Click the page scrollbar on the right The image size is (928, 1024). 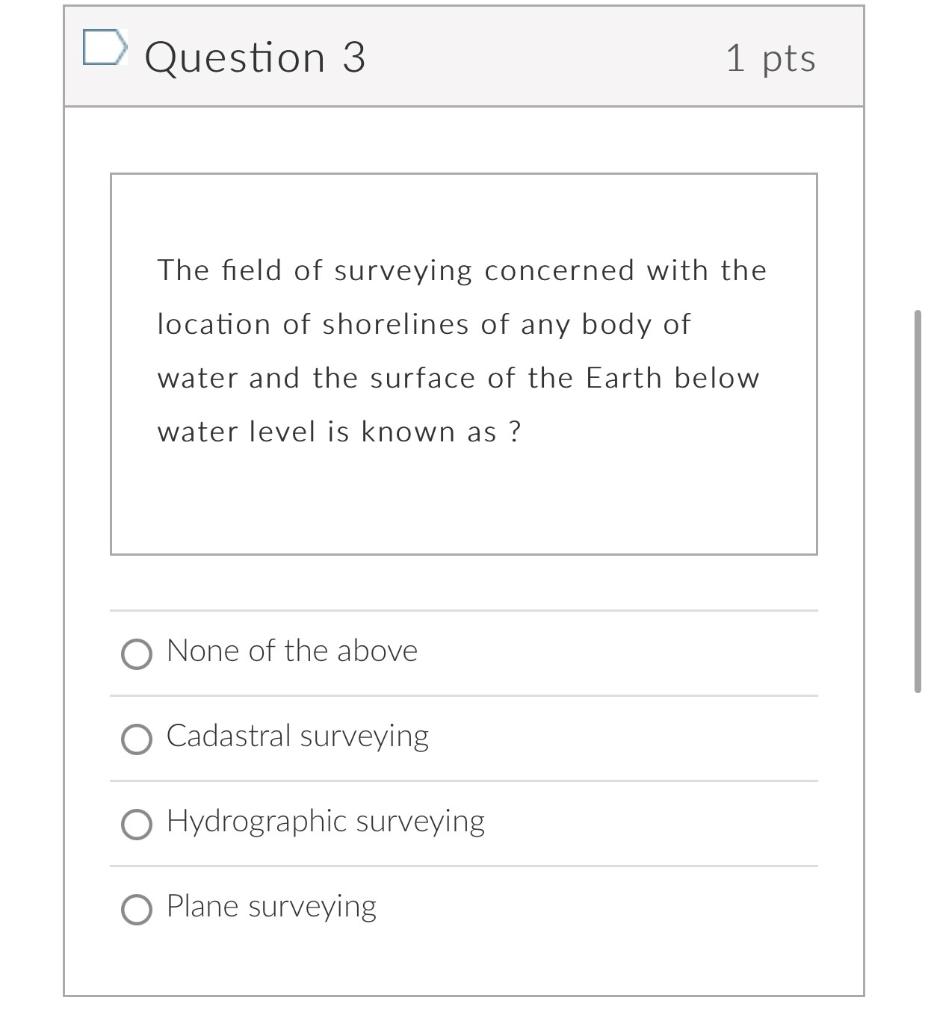pos(916,500)
